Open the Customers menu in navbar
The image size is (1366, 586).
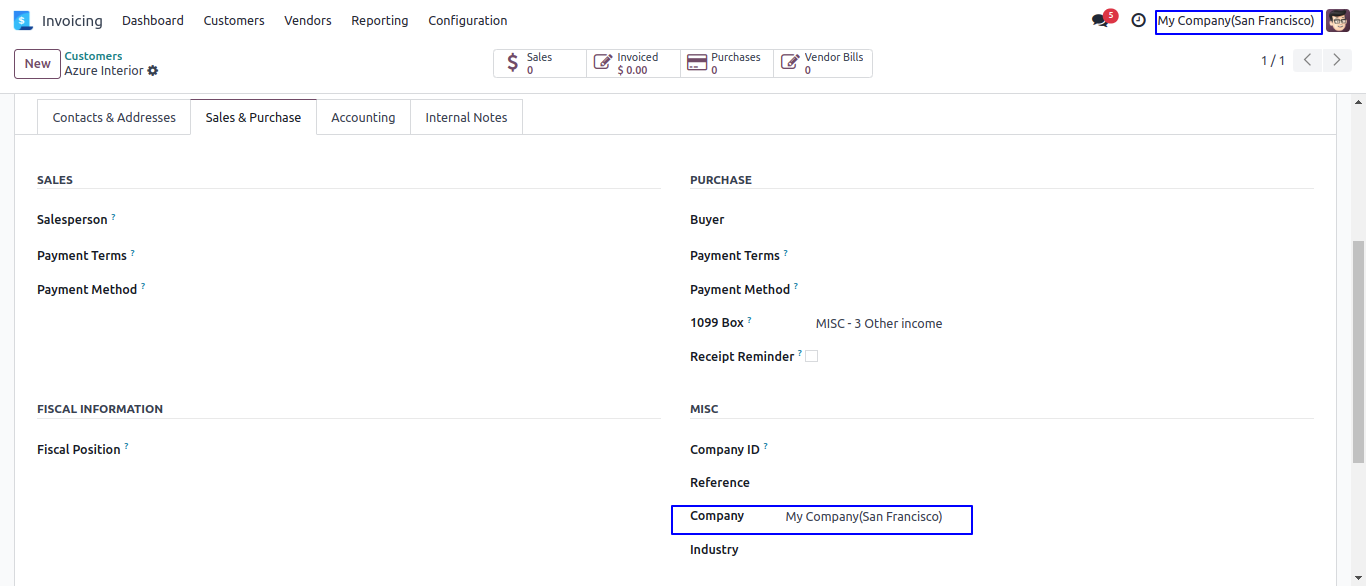(x=234, y=21)
